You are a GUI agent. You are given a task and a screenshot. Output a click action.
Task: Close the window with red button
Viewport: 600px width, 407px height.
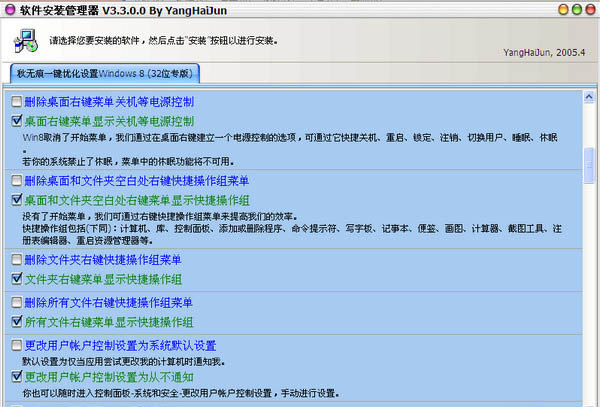pyautogui.click(x=591, y=10)
